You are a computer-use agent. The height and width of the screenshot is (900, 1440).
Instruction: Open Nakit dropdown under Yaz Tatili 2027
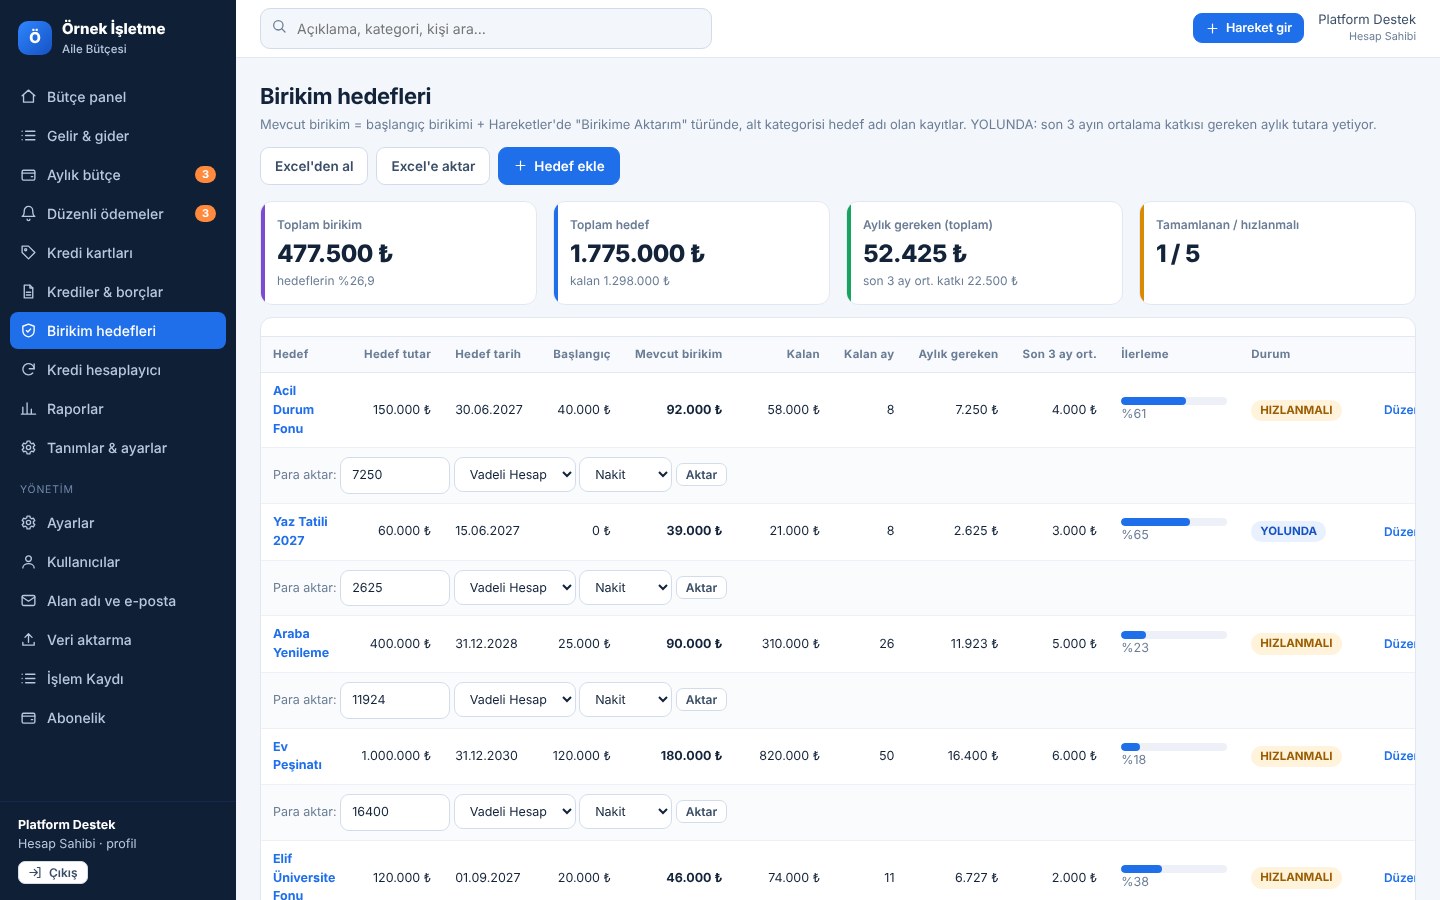point(626,588)
